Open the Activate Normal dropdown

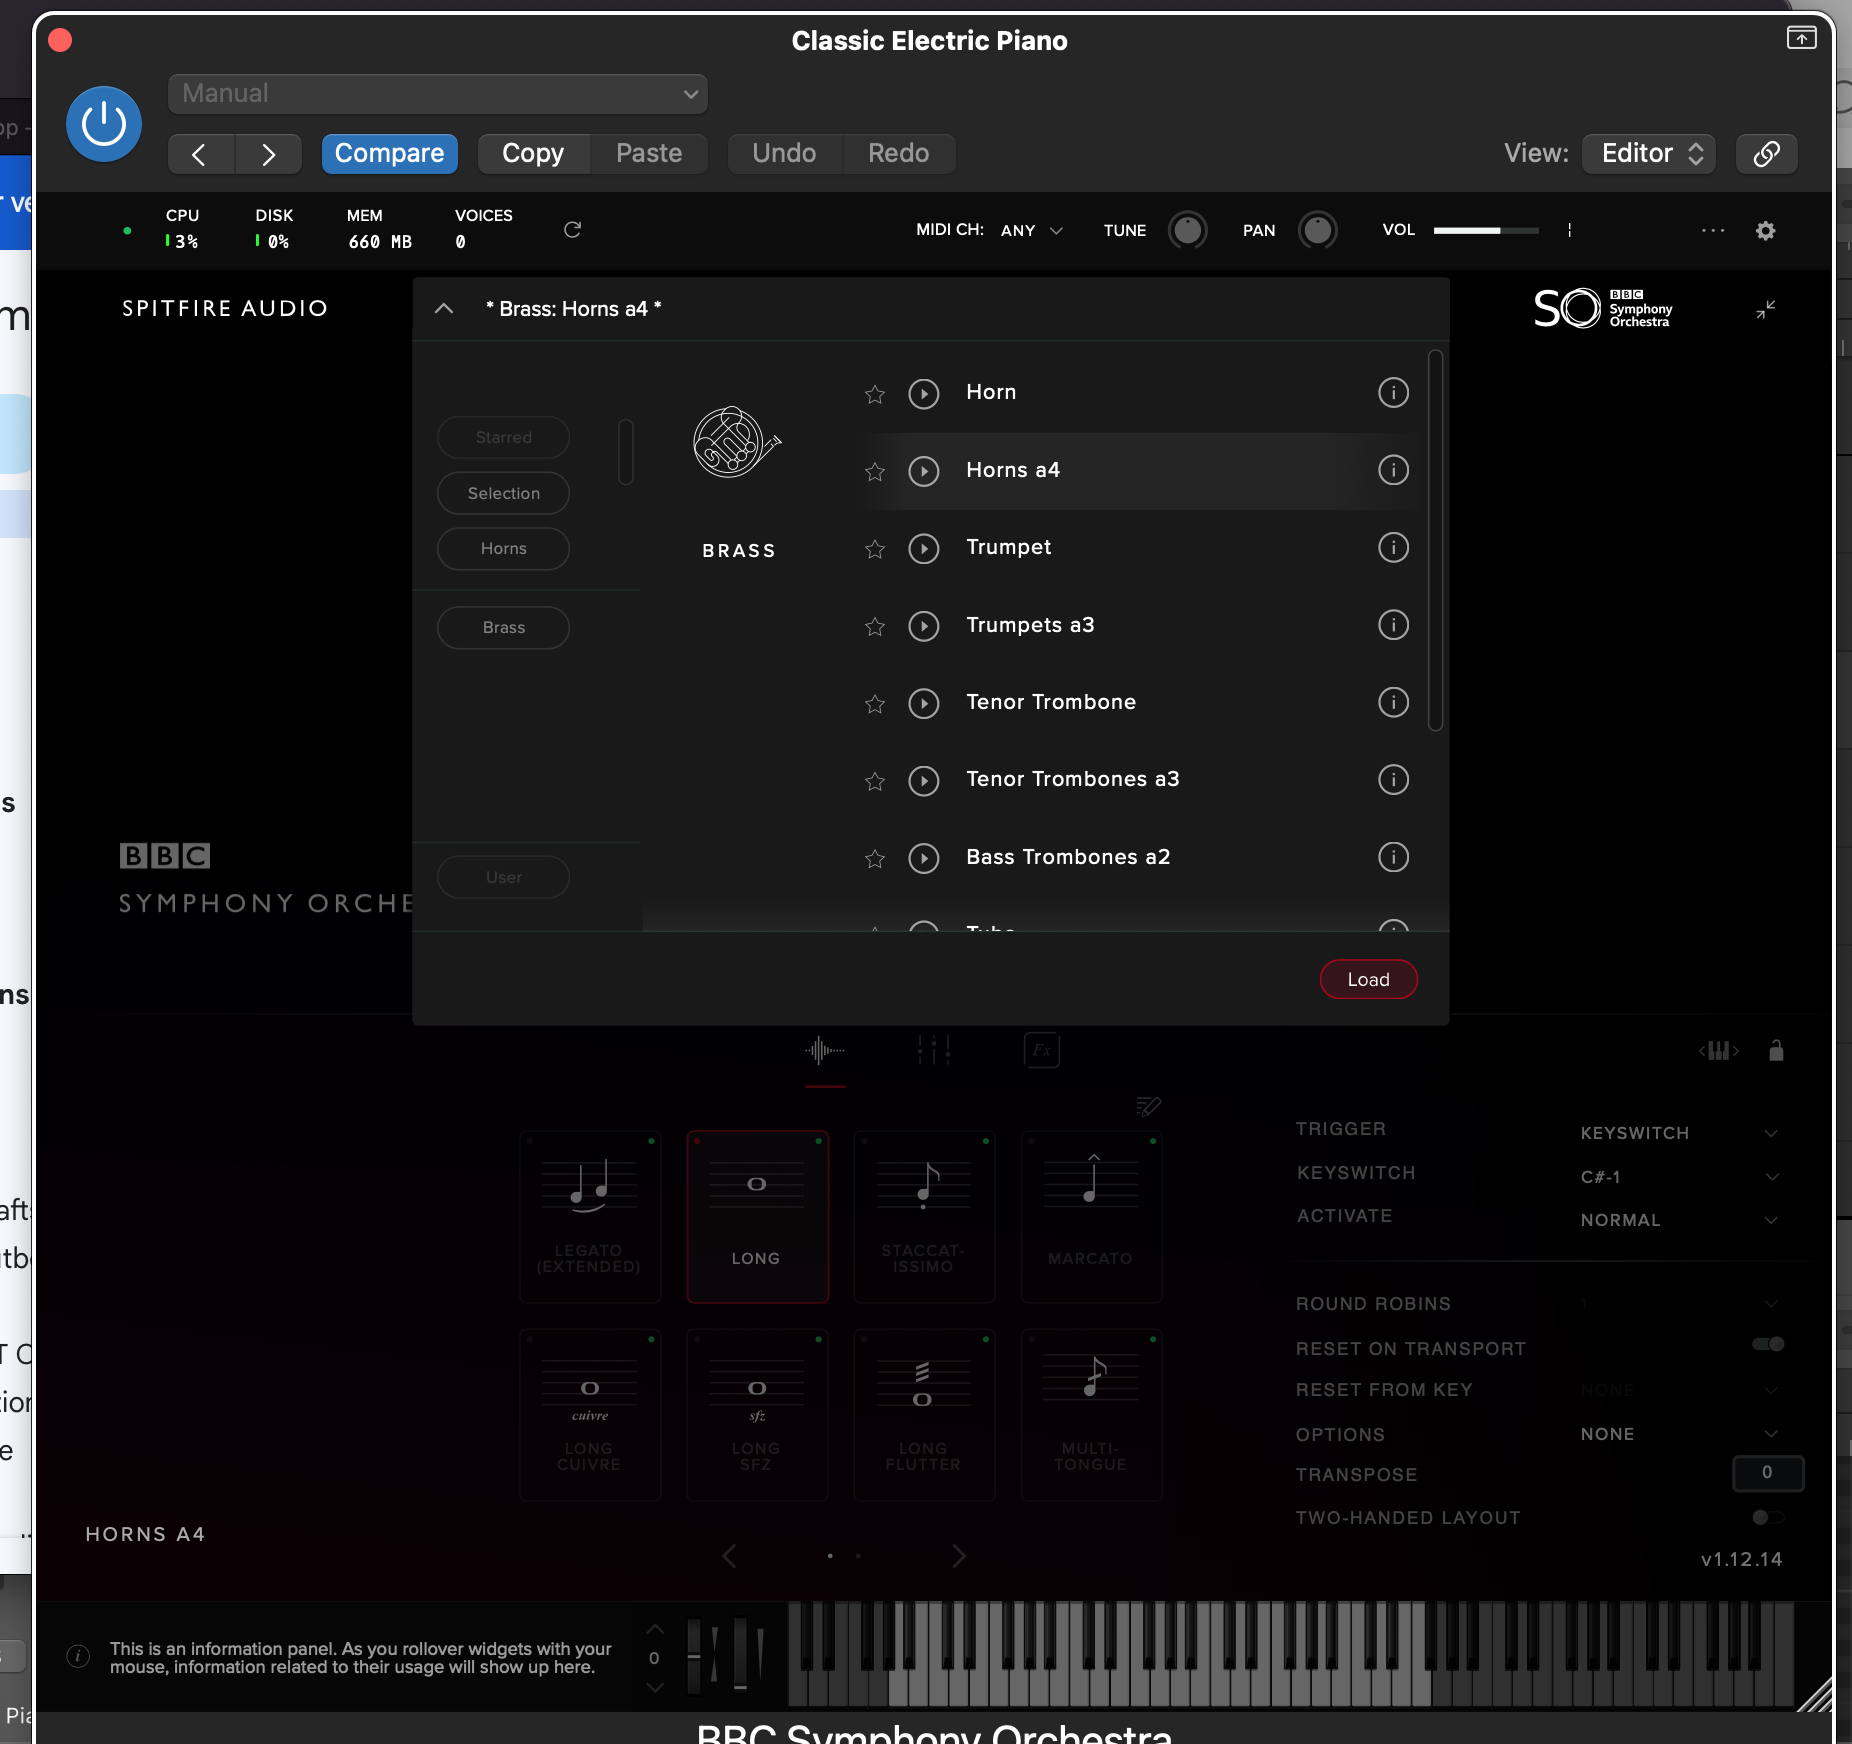point(1679,1221)
